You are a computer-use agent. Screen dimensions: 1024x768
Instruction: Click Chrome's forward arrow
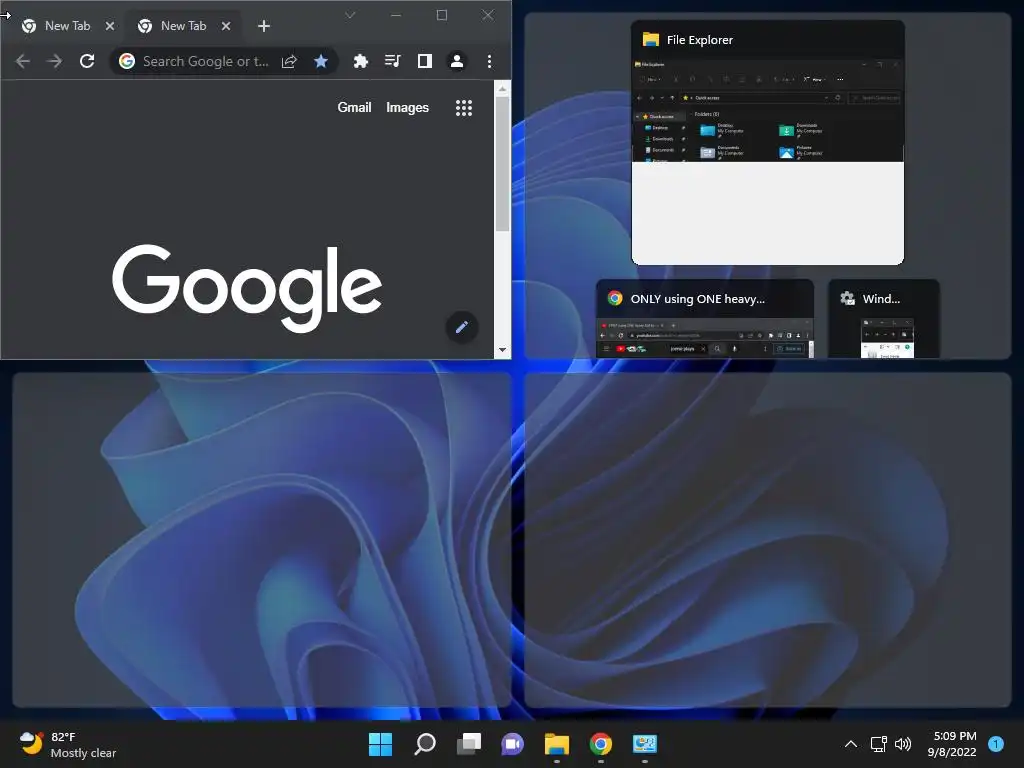pos(55,61)
